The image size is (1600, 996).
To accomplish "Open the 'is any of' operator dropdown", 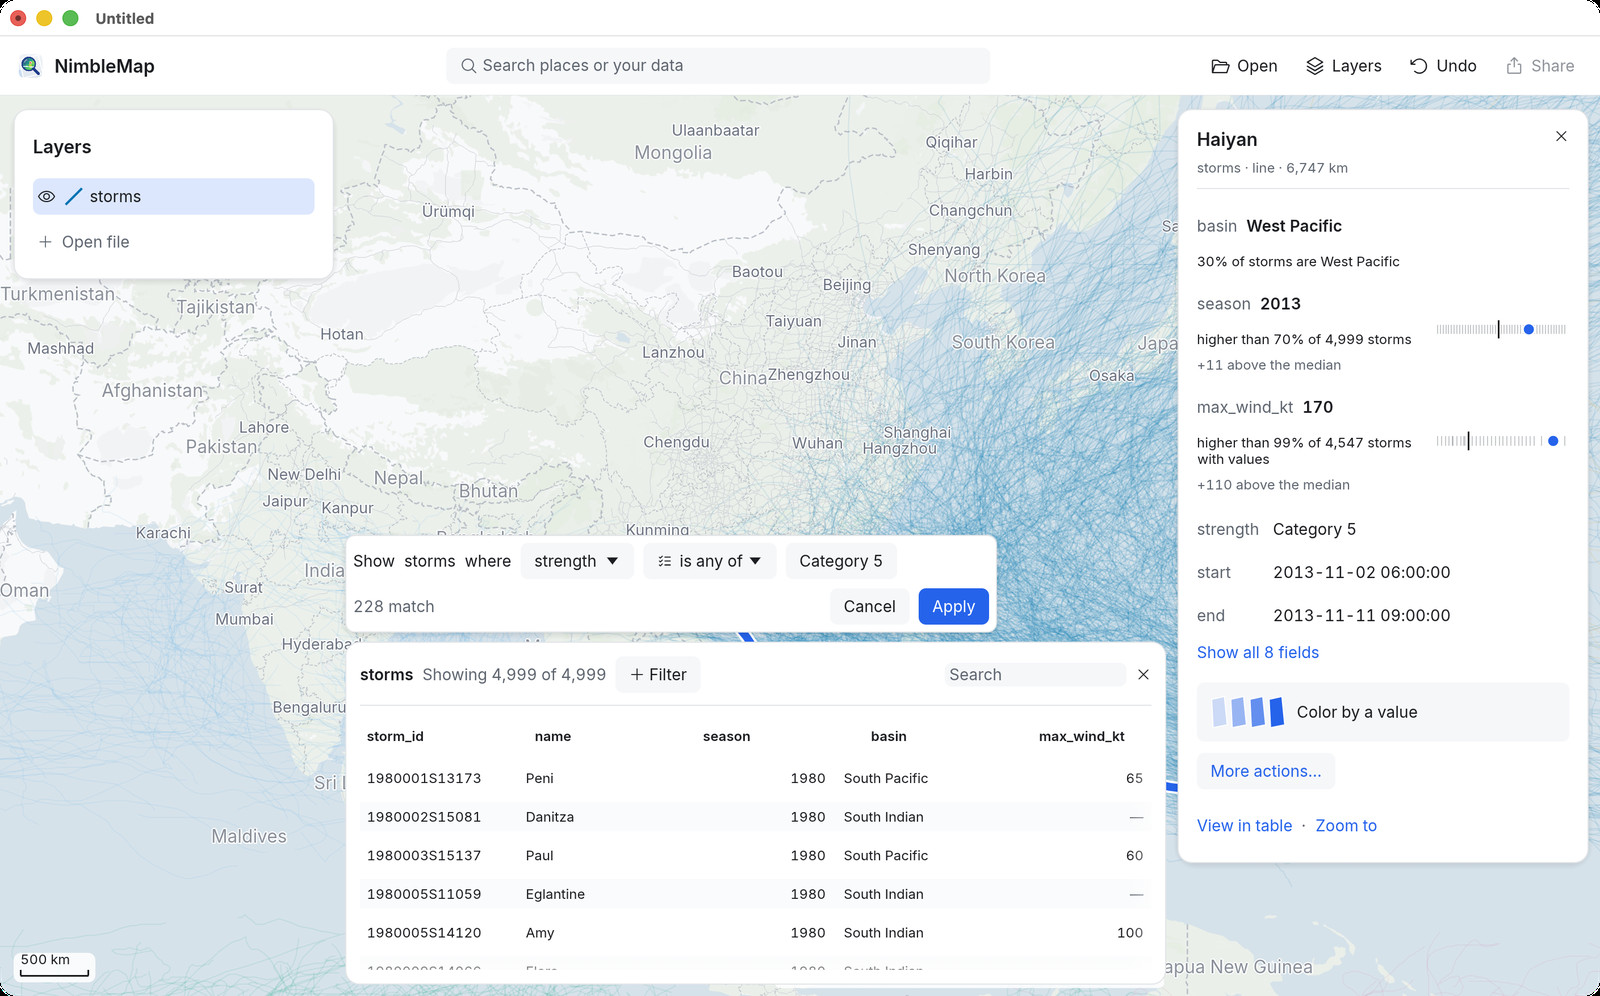I will click(x=709, y=561).
